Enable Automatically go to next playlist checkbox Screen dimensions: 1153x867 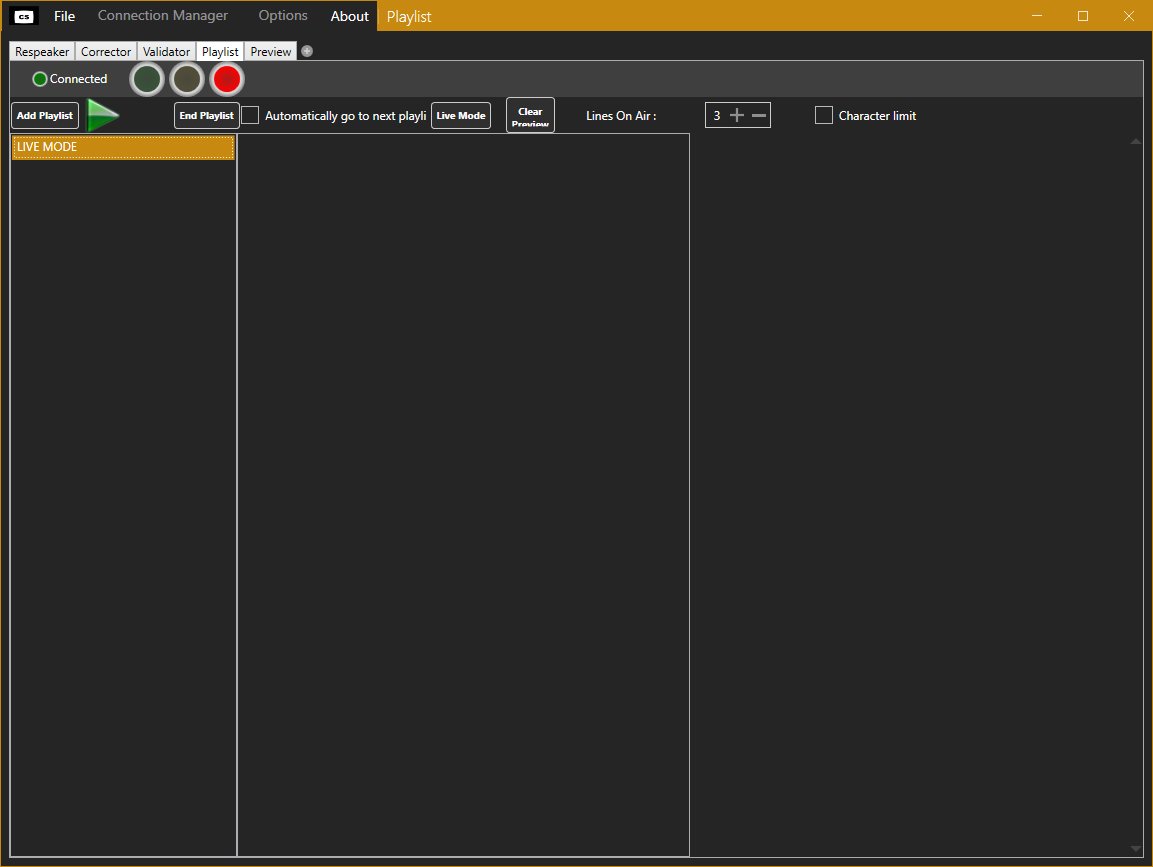pyautogui.click(x=250, y=116)
